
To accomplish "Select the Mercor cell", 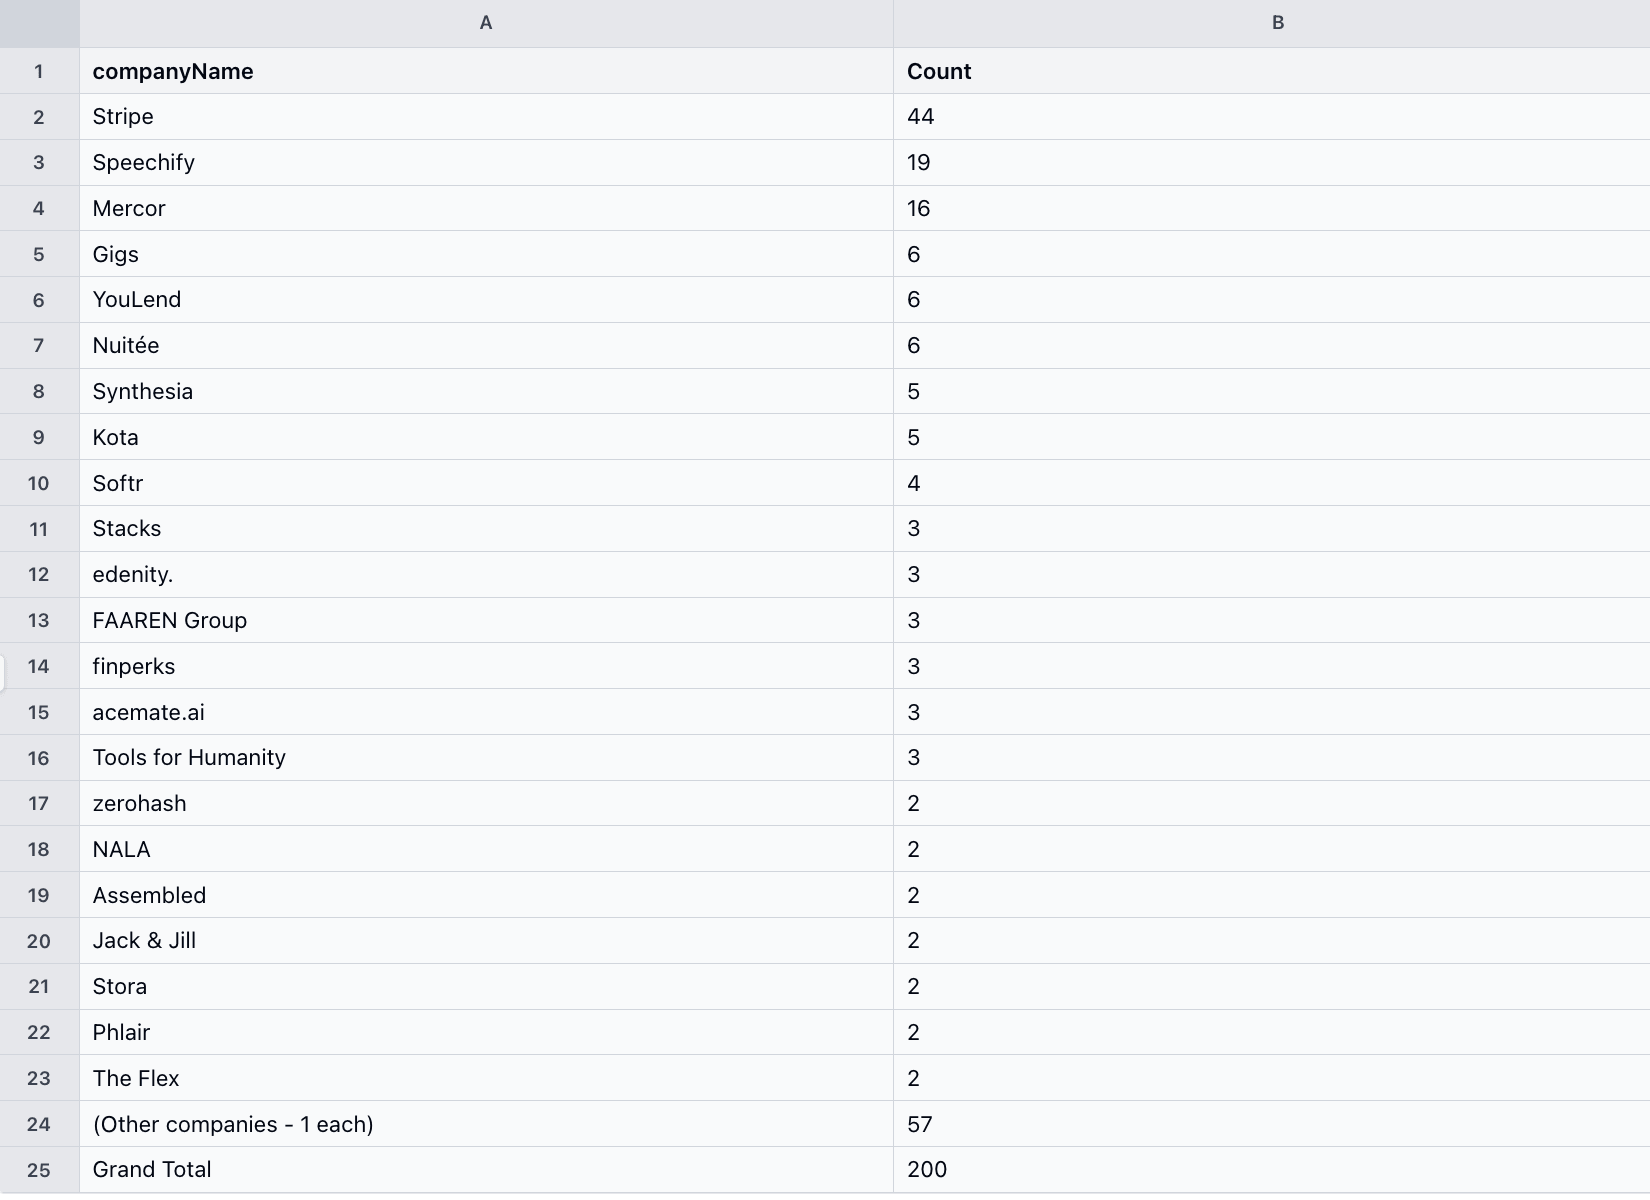I will [486, 208].
